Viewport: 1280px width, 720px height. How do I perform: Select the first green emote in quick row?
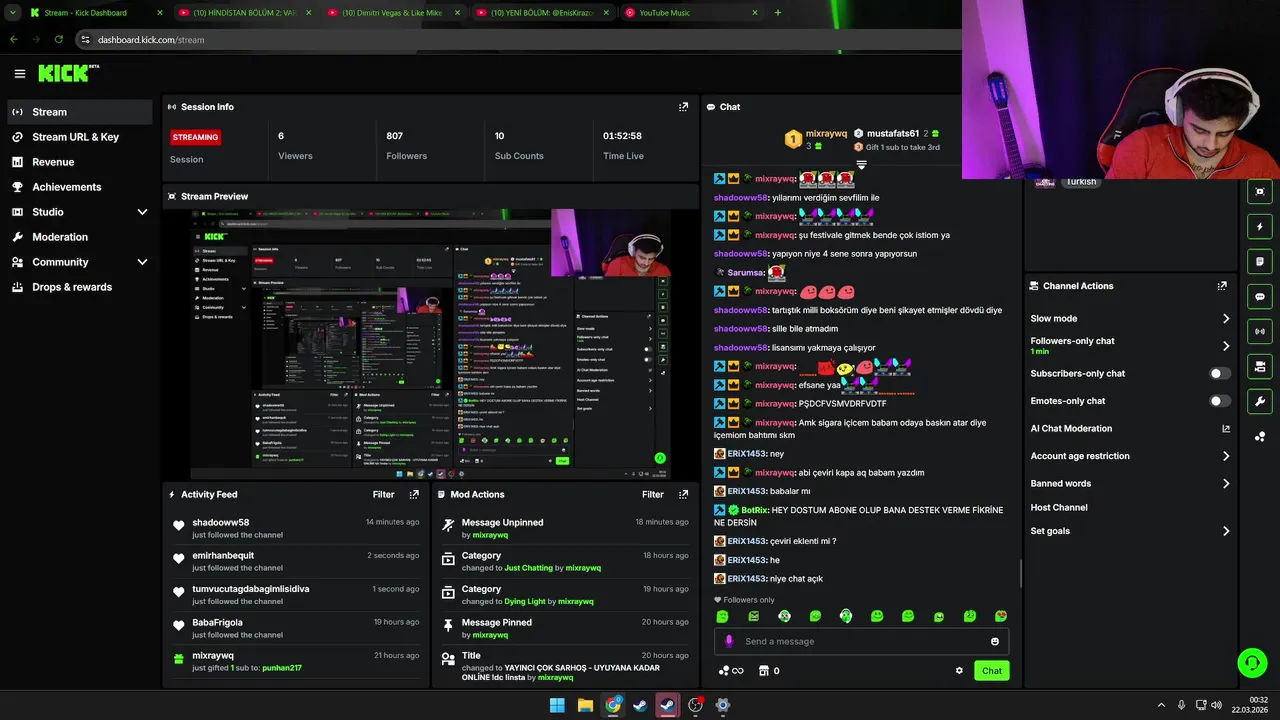pos(723,617)
